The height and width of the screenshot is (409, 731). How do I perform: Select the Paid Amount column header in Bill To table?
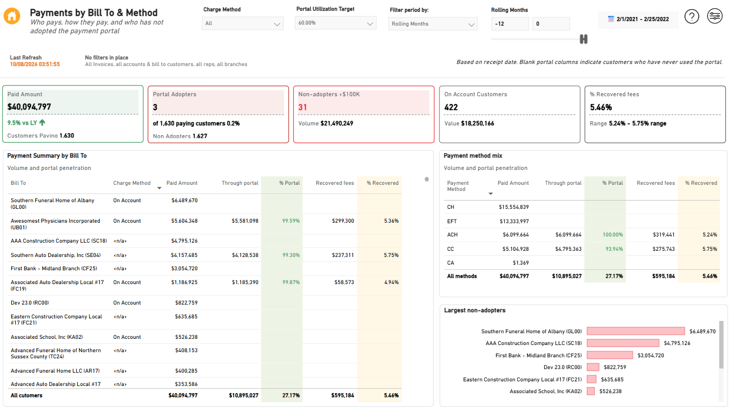182,183
